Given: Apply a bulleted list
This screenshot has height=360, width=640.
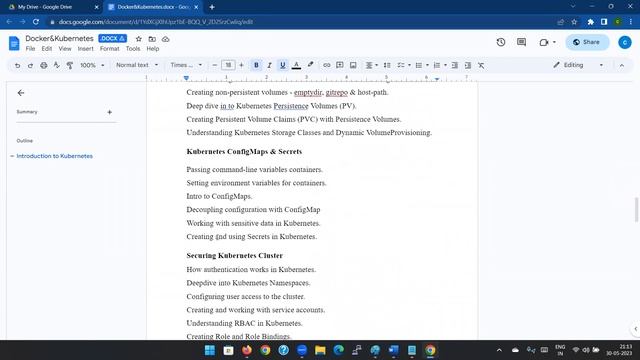Looking at the screenshot, I should coord(419,65).
